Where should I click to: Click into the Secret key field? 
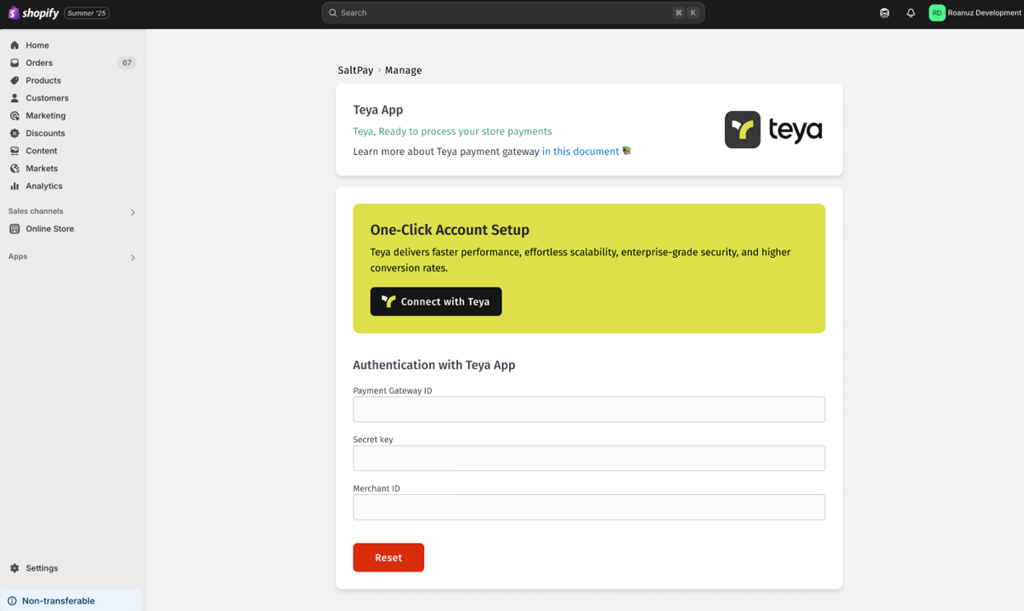(x=588, y=458)
